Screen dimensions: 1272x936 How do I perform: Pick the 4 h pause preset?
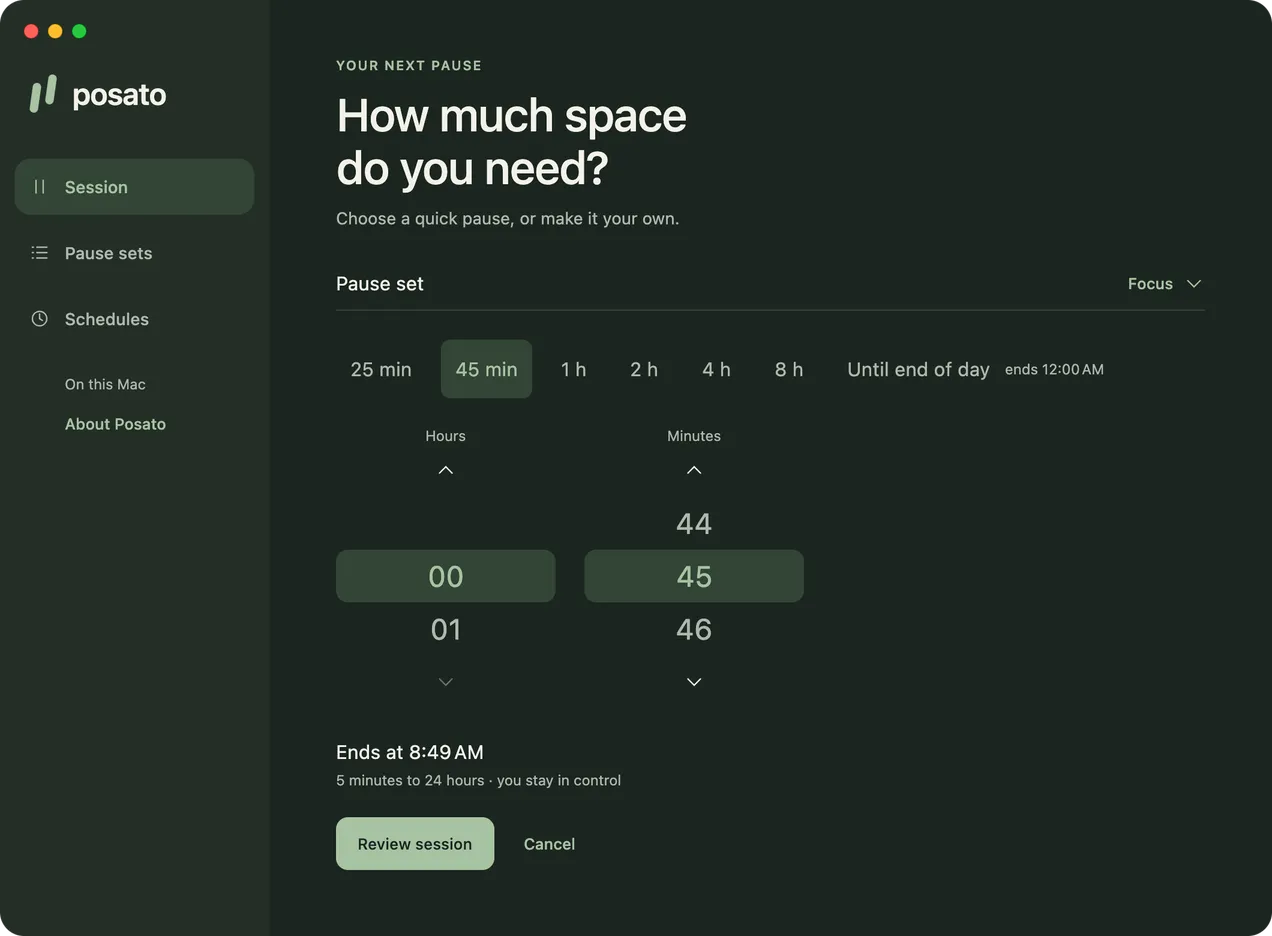click(716, 369)
